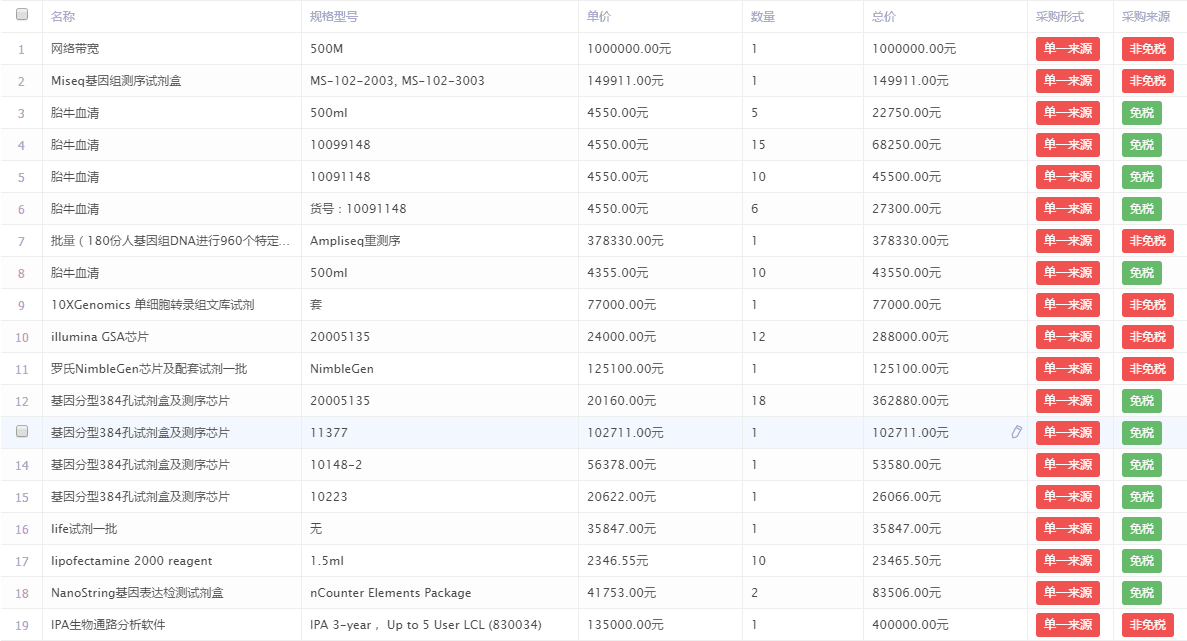Click 单一来源 in the 10148-2 row
Image resolution: width=1187 pixels, height=641 pixels.
(x=1067, y=465)
